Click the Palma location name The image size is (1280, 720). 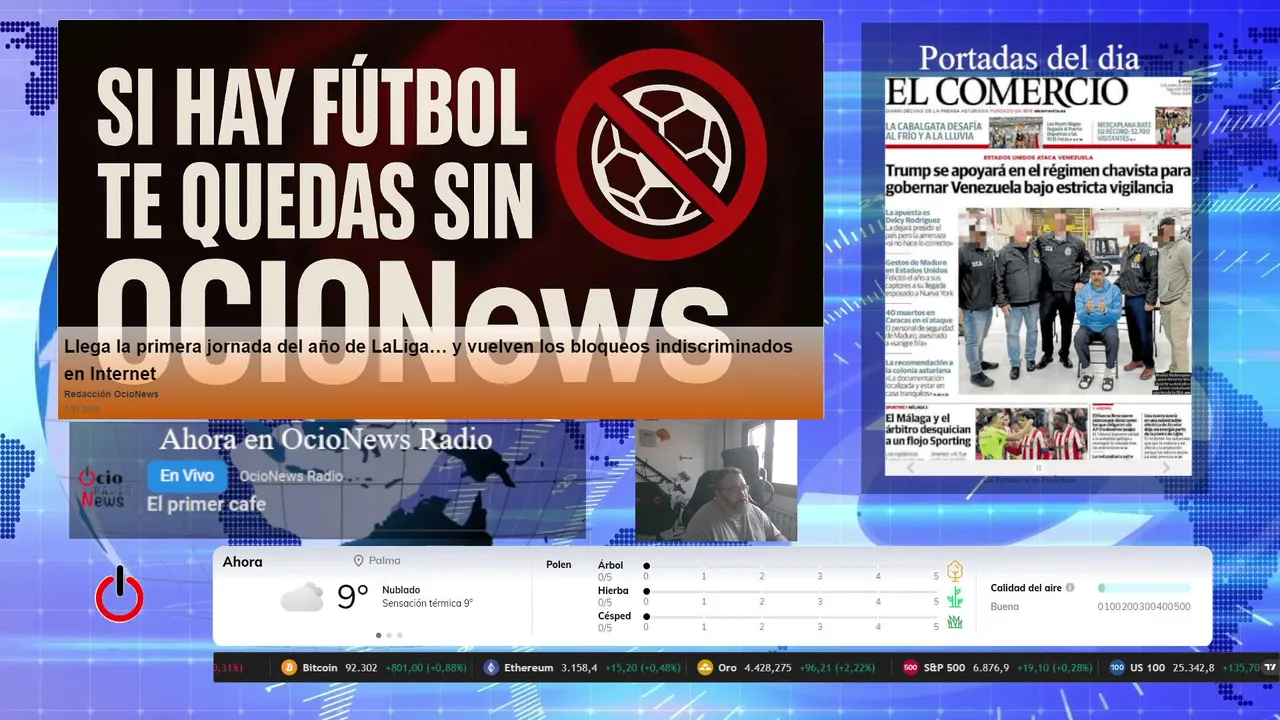[x=384, y=561]
